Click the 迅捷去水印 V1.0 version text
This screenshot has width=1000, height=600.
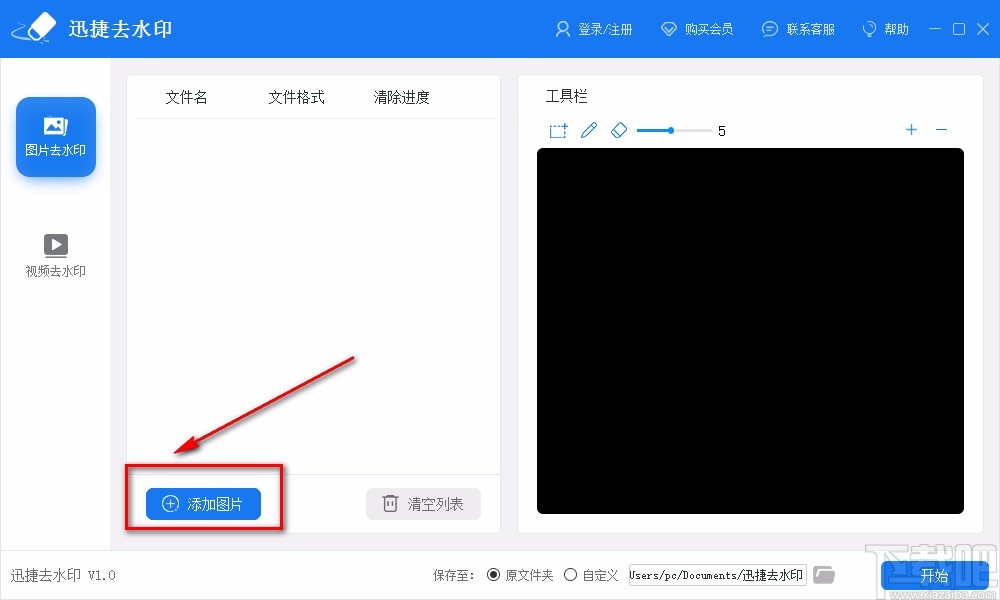click(x=63, y=575)
